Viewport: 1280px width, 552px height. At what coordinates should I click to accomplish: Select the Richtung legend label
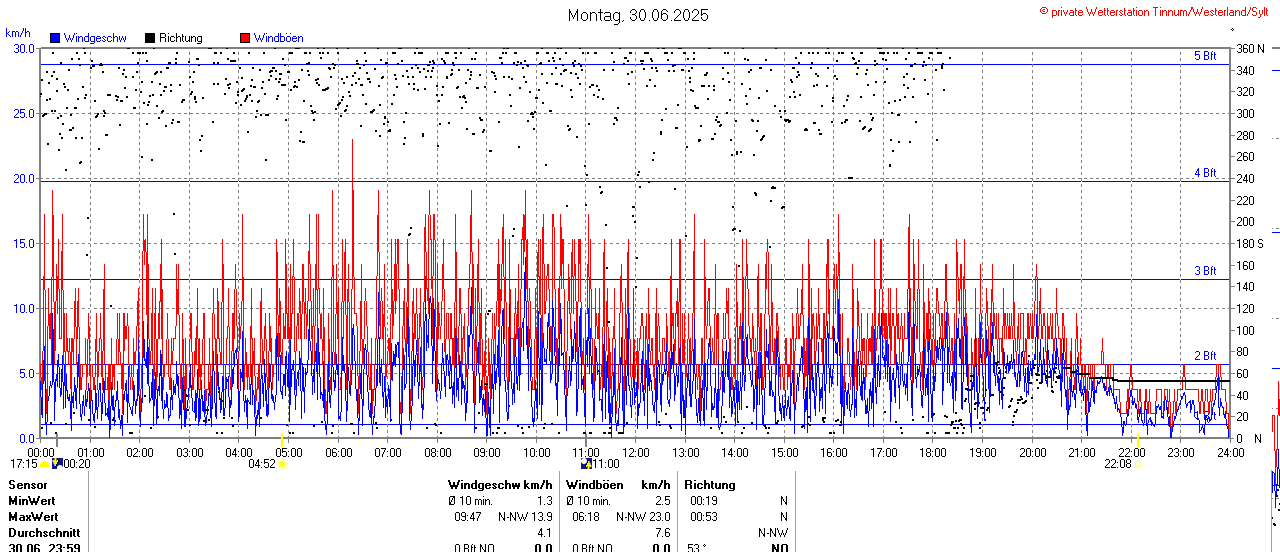181,38
